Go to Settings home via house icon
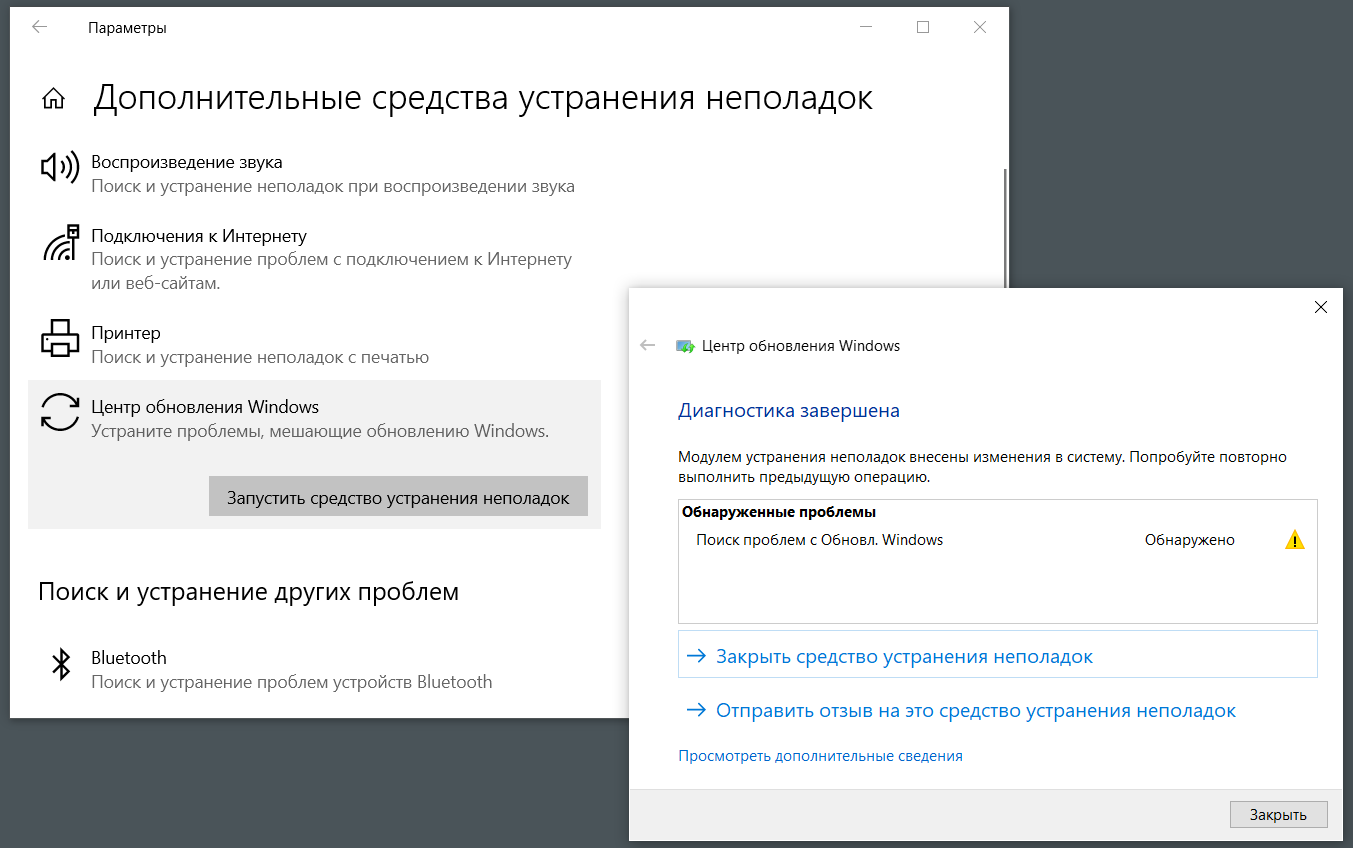 53,98
